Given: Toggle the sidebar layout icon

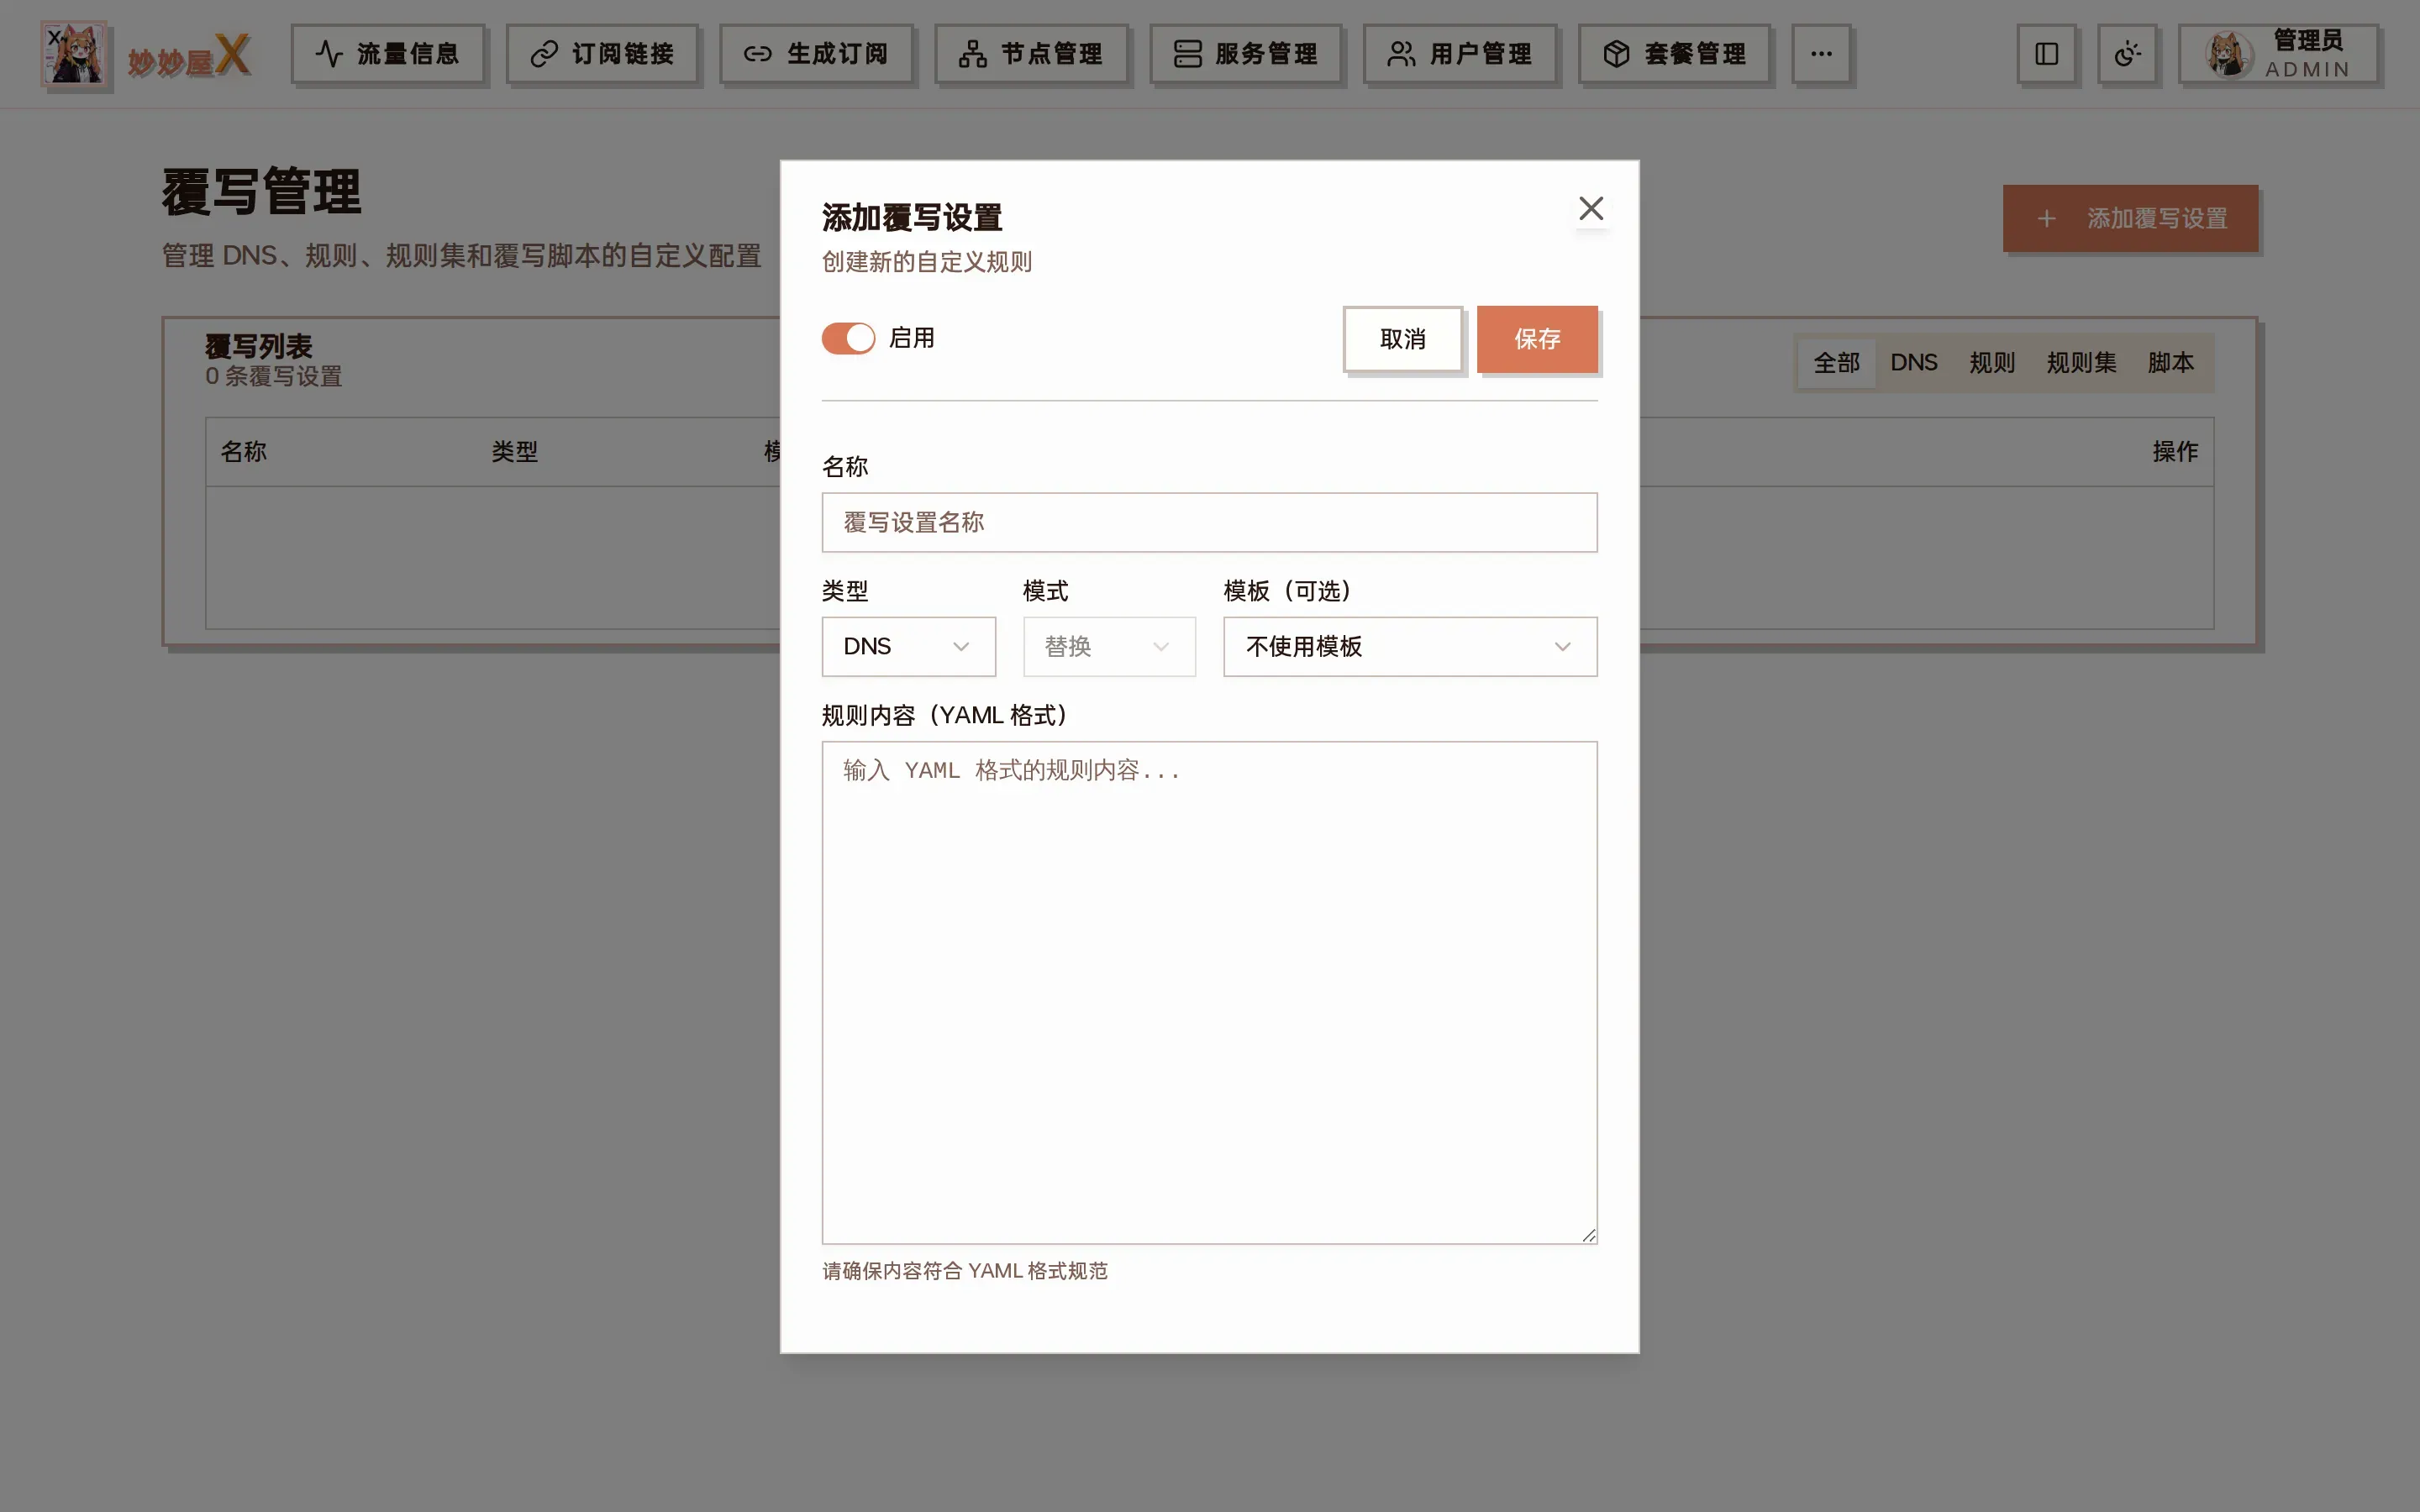Looking at the screenshot, I should point(2046,54).
